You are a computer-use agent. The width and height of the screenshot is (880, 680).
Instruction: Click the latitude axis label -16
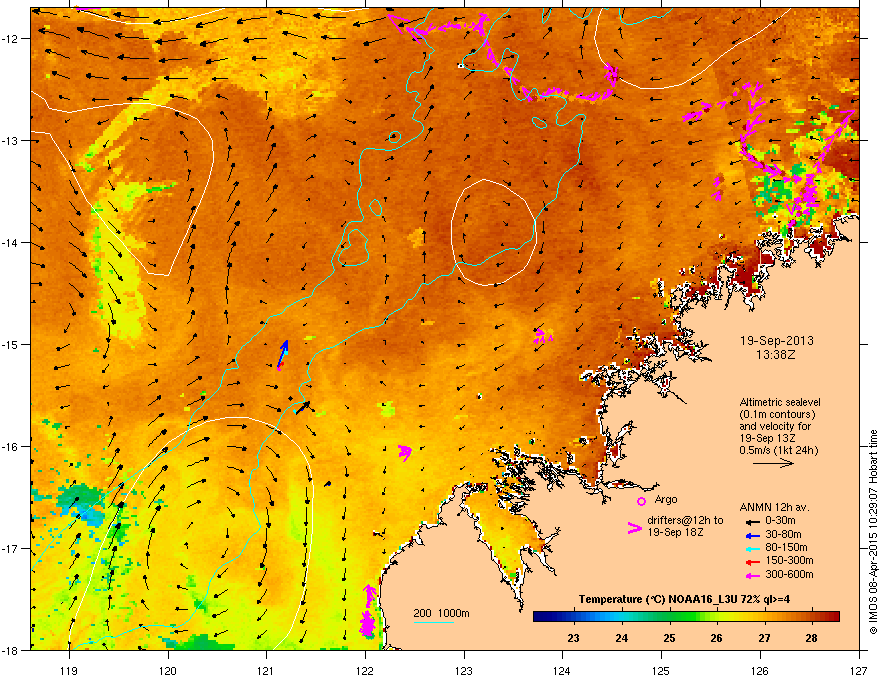pyautogui.click(x=11, y=446)
